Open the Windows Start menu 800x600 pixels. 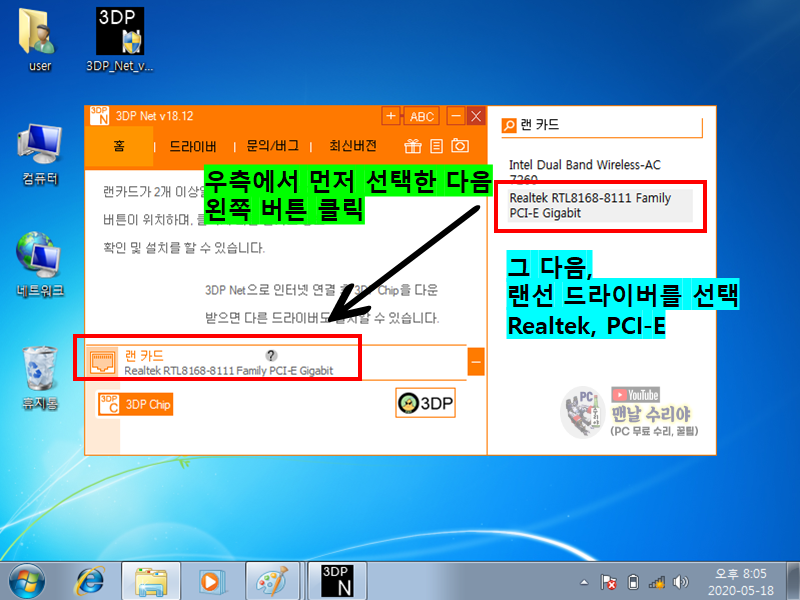(27, 582)
